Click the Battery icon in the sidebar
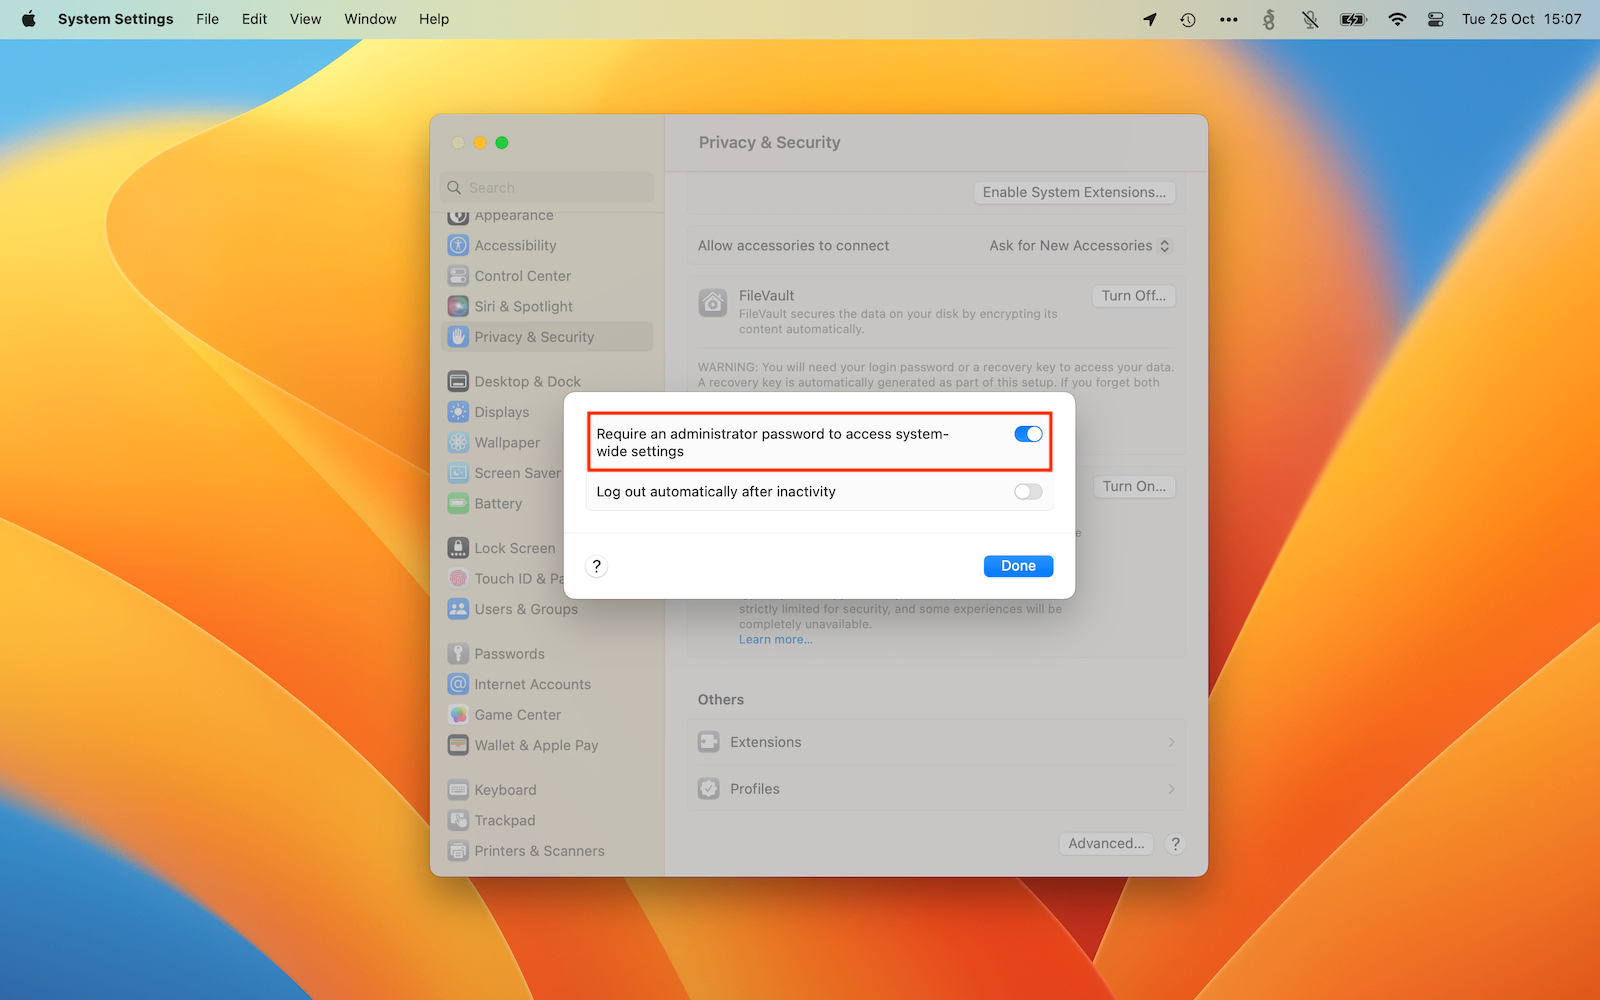Screen dimensions: 1600x1000 [x=458, y=503]
